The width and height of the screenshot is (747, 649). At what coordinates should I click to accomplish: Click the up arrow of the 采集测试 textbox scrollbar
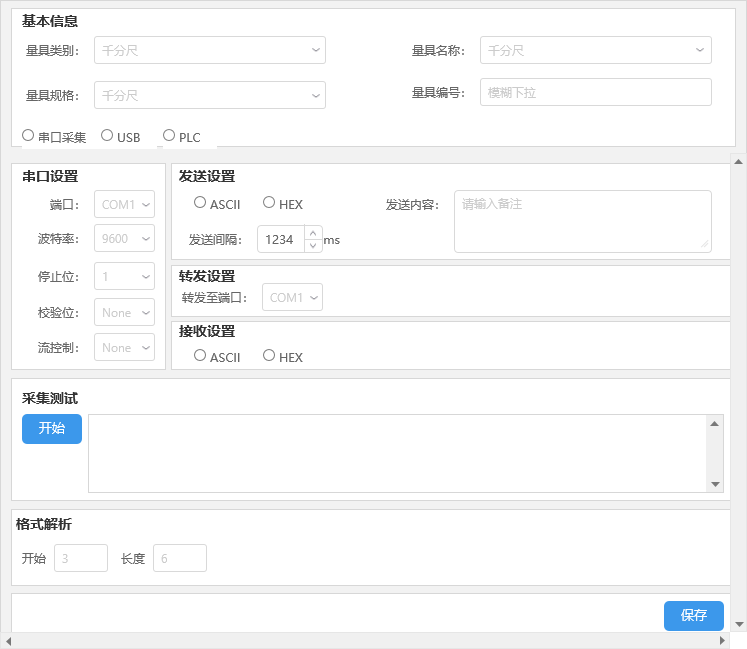(x=715, y=424)
